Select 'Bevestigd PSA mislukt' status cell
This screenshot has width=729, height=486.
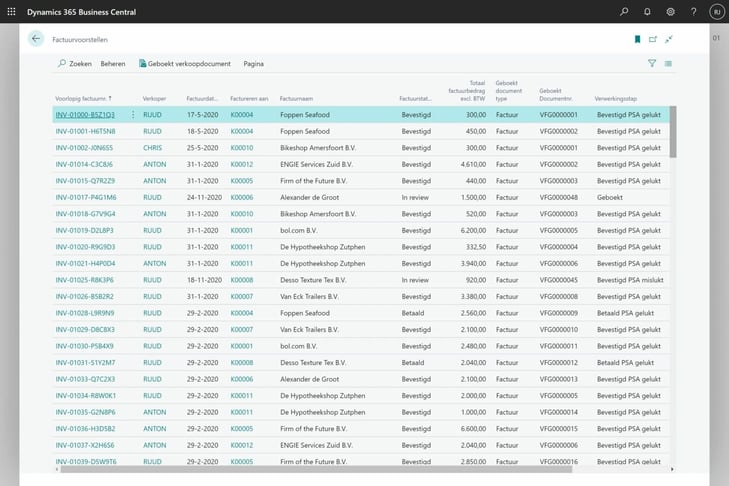point(630,280)
